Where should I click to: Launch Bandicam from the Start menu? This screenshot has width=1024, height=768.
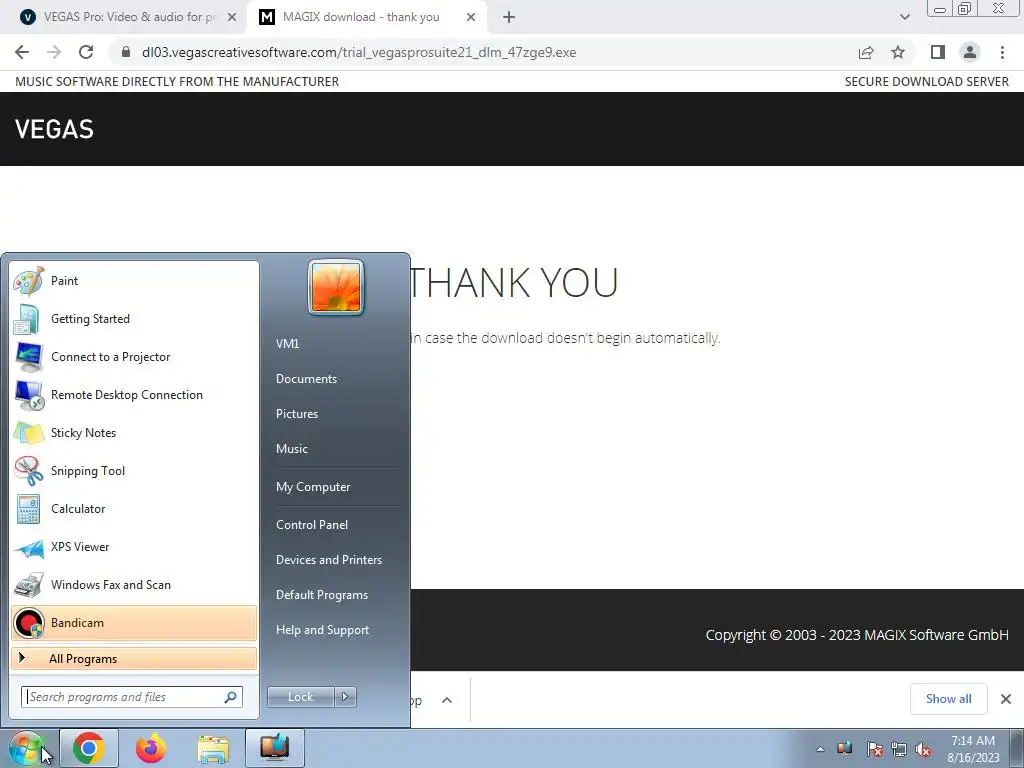click(134, 622)
